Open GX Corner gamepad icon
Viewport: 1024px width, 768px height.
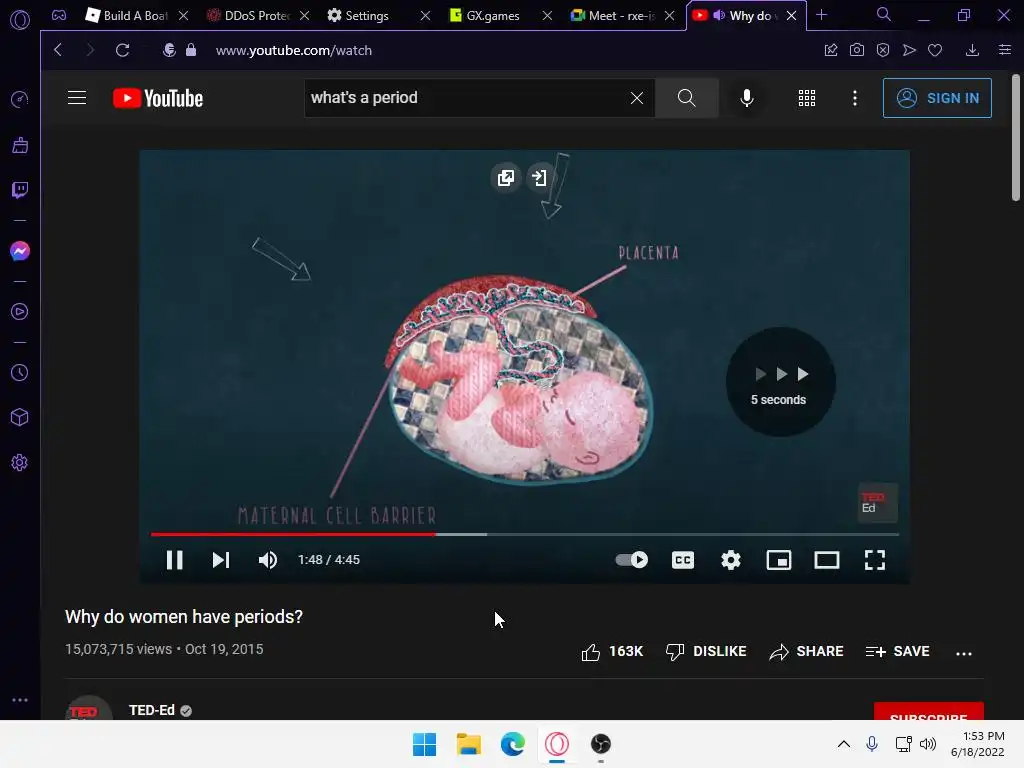[x=59, y=15]
